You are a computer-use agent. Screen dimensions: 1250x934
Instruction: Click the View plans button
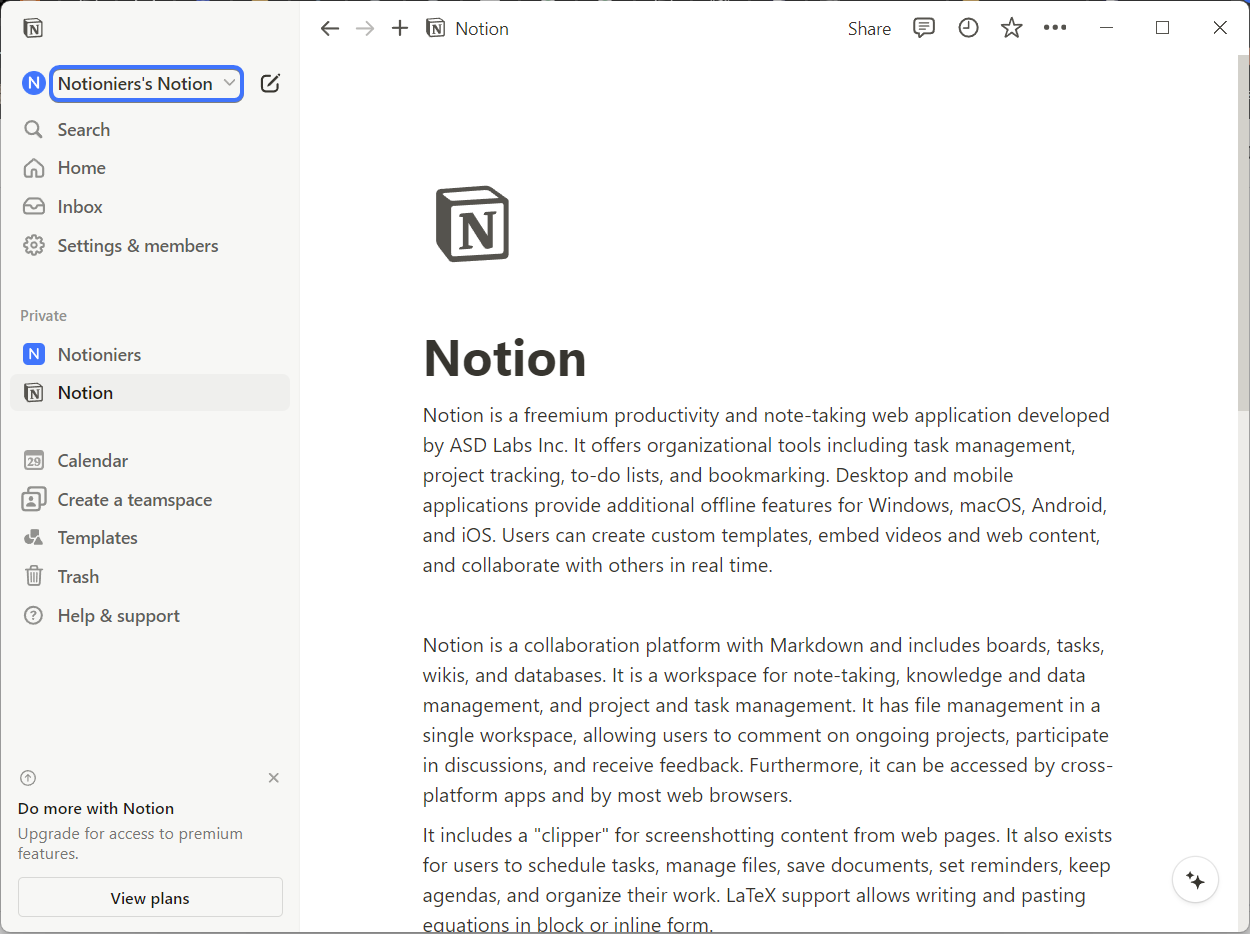pos(150,898)
